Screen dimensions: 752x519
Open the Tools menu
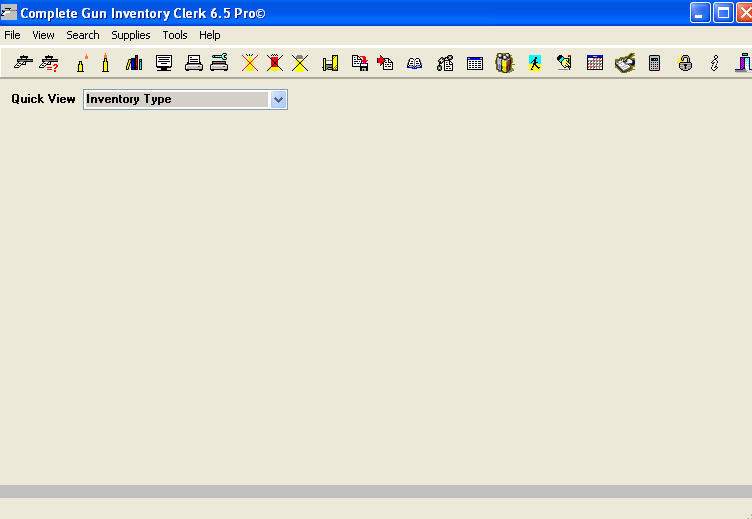(x=175, y=35)
